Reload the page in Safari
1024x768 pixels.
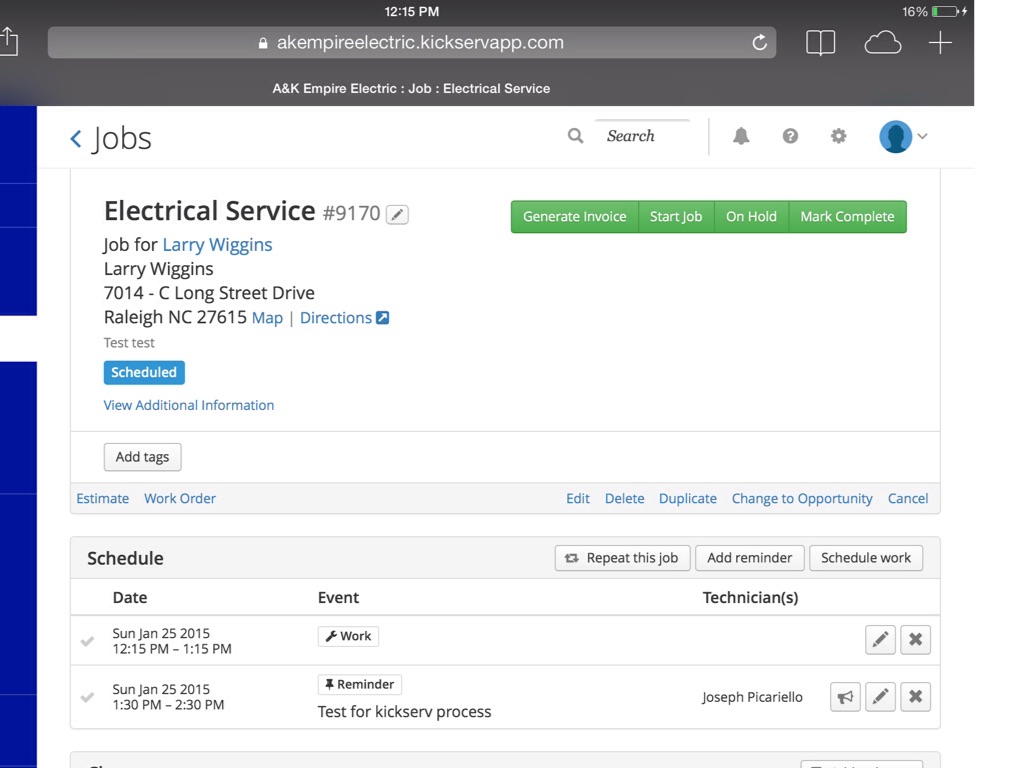(x=759, y=43)
